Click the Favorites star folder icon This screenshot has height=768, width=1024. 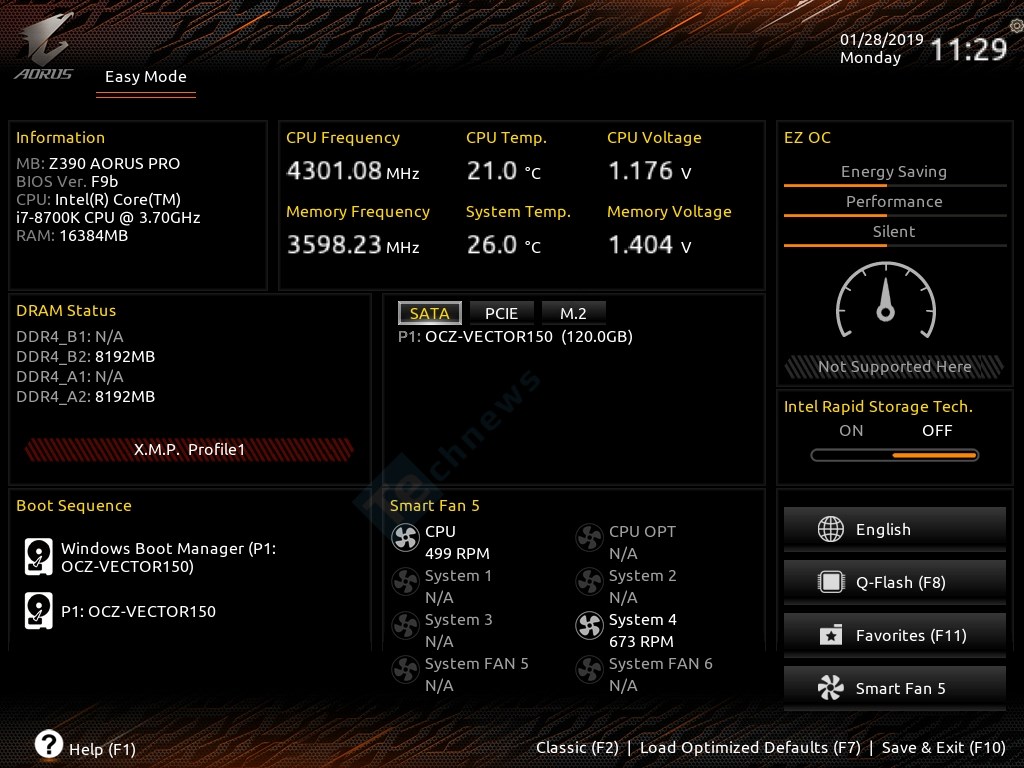pyautogui.click(x=831, y=635)
